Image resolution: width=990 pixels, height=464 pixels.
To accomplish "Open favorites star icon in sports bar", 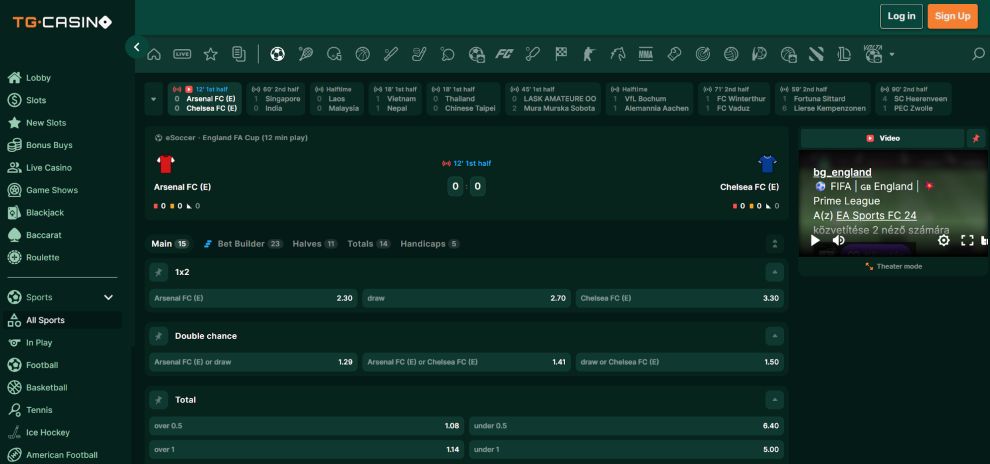I will [210, 54].
